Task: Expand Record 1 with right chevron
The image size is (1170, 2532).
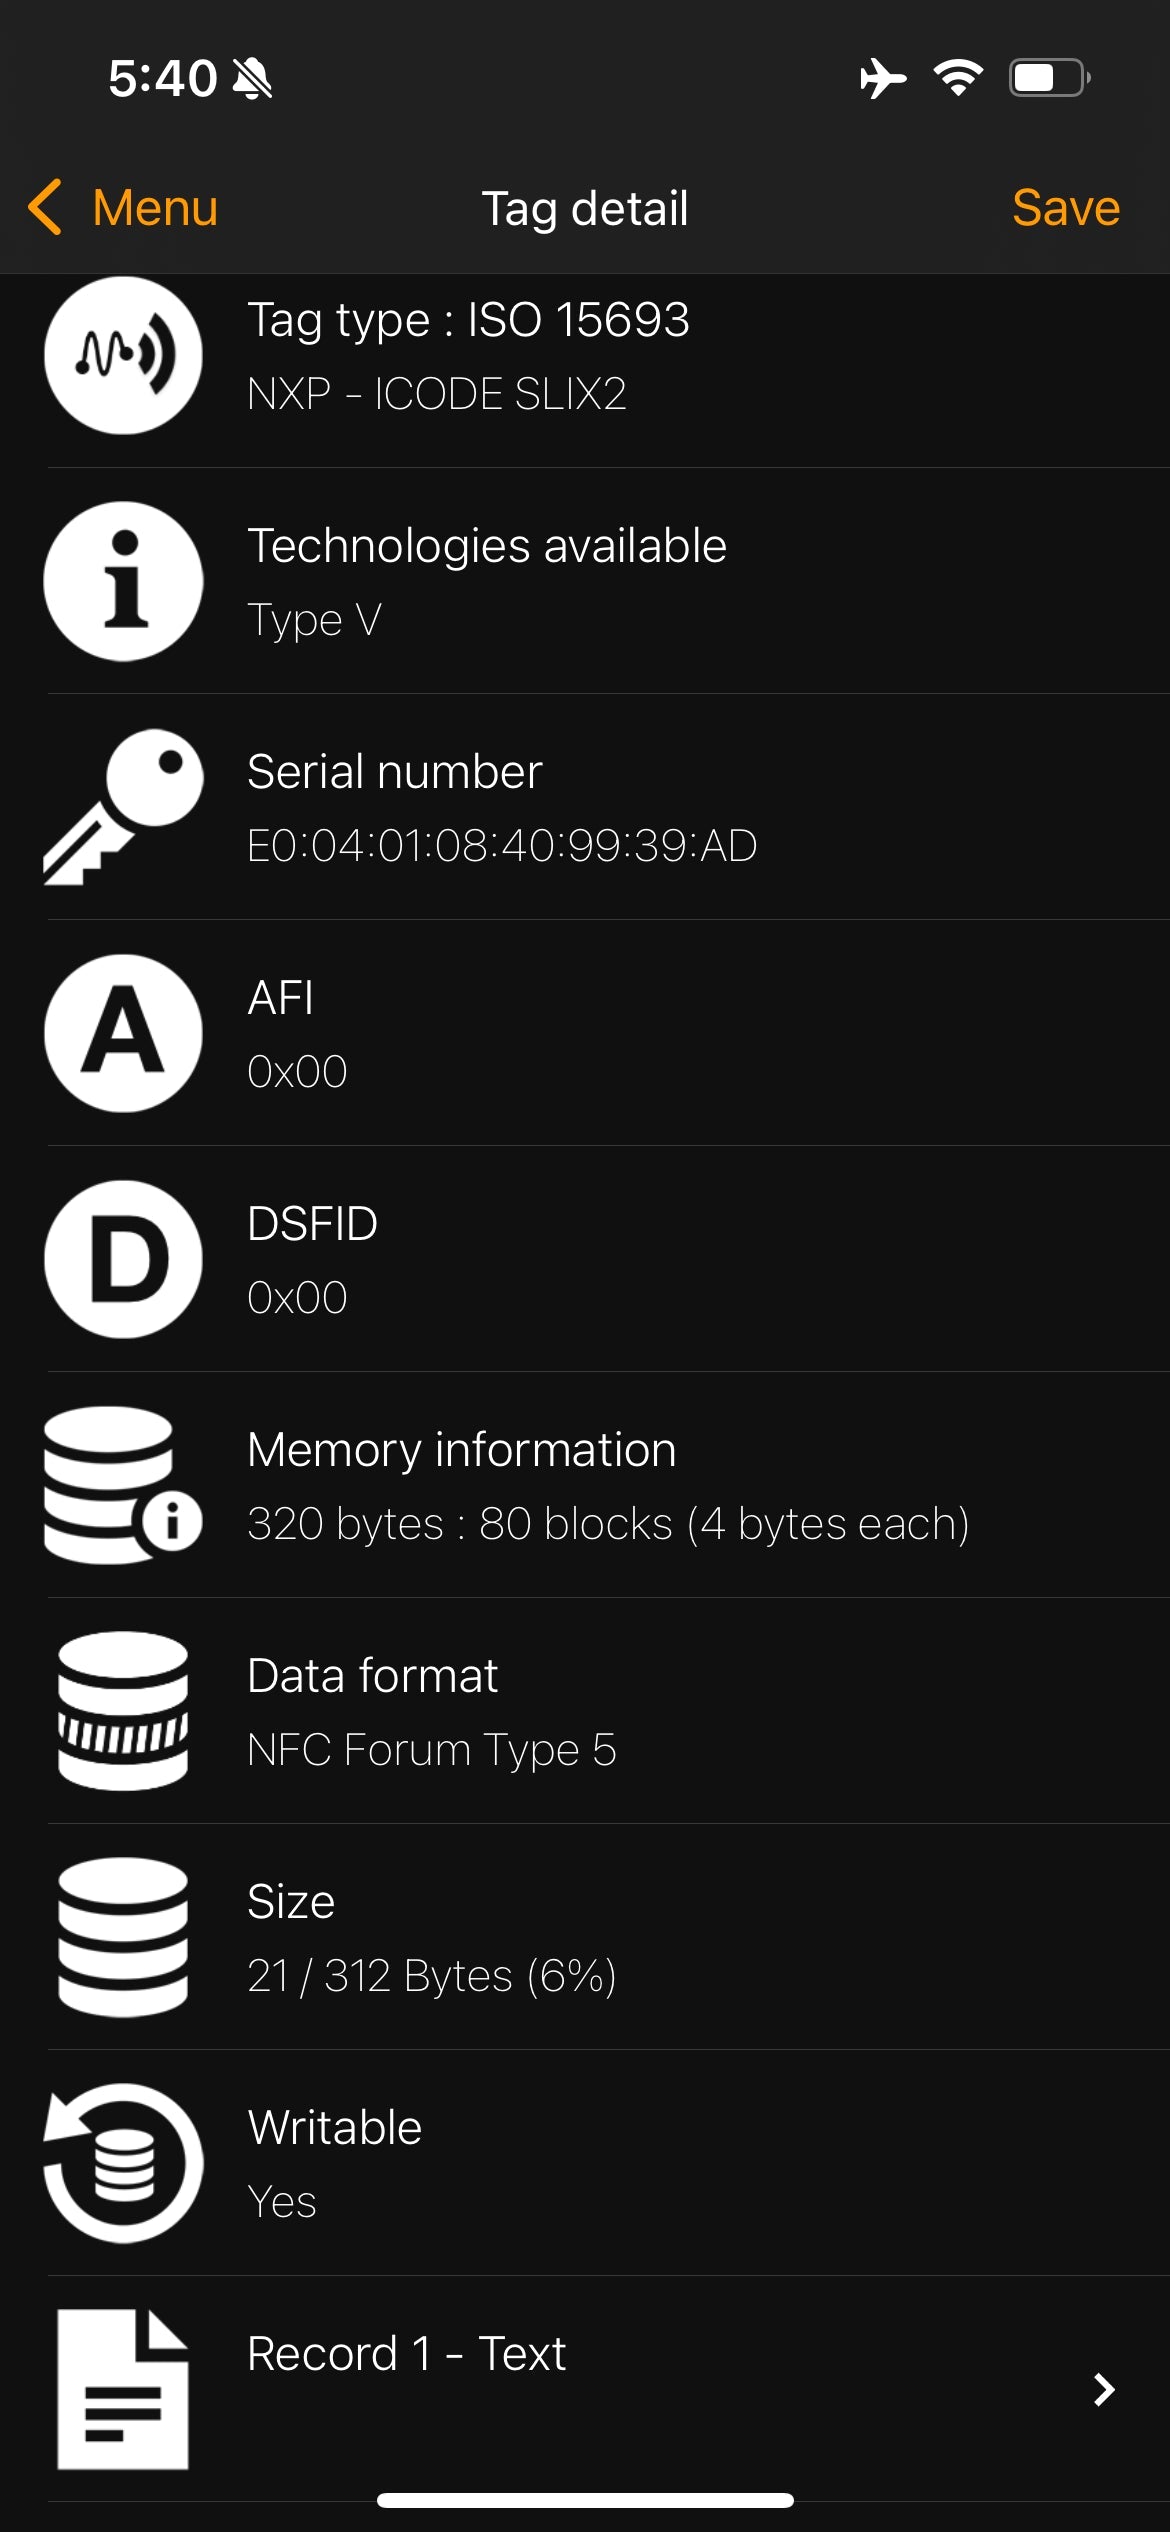Action: (1104, 2389)
